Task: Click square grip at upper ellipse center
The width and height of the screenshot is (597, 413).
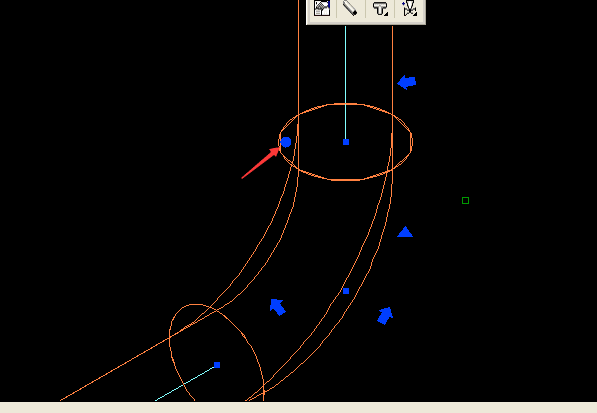Action: pyautogui.click(x=346, y=142)
